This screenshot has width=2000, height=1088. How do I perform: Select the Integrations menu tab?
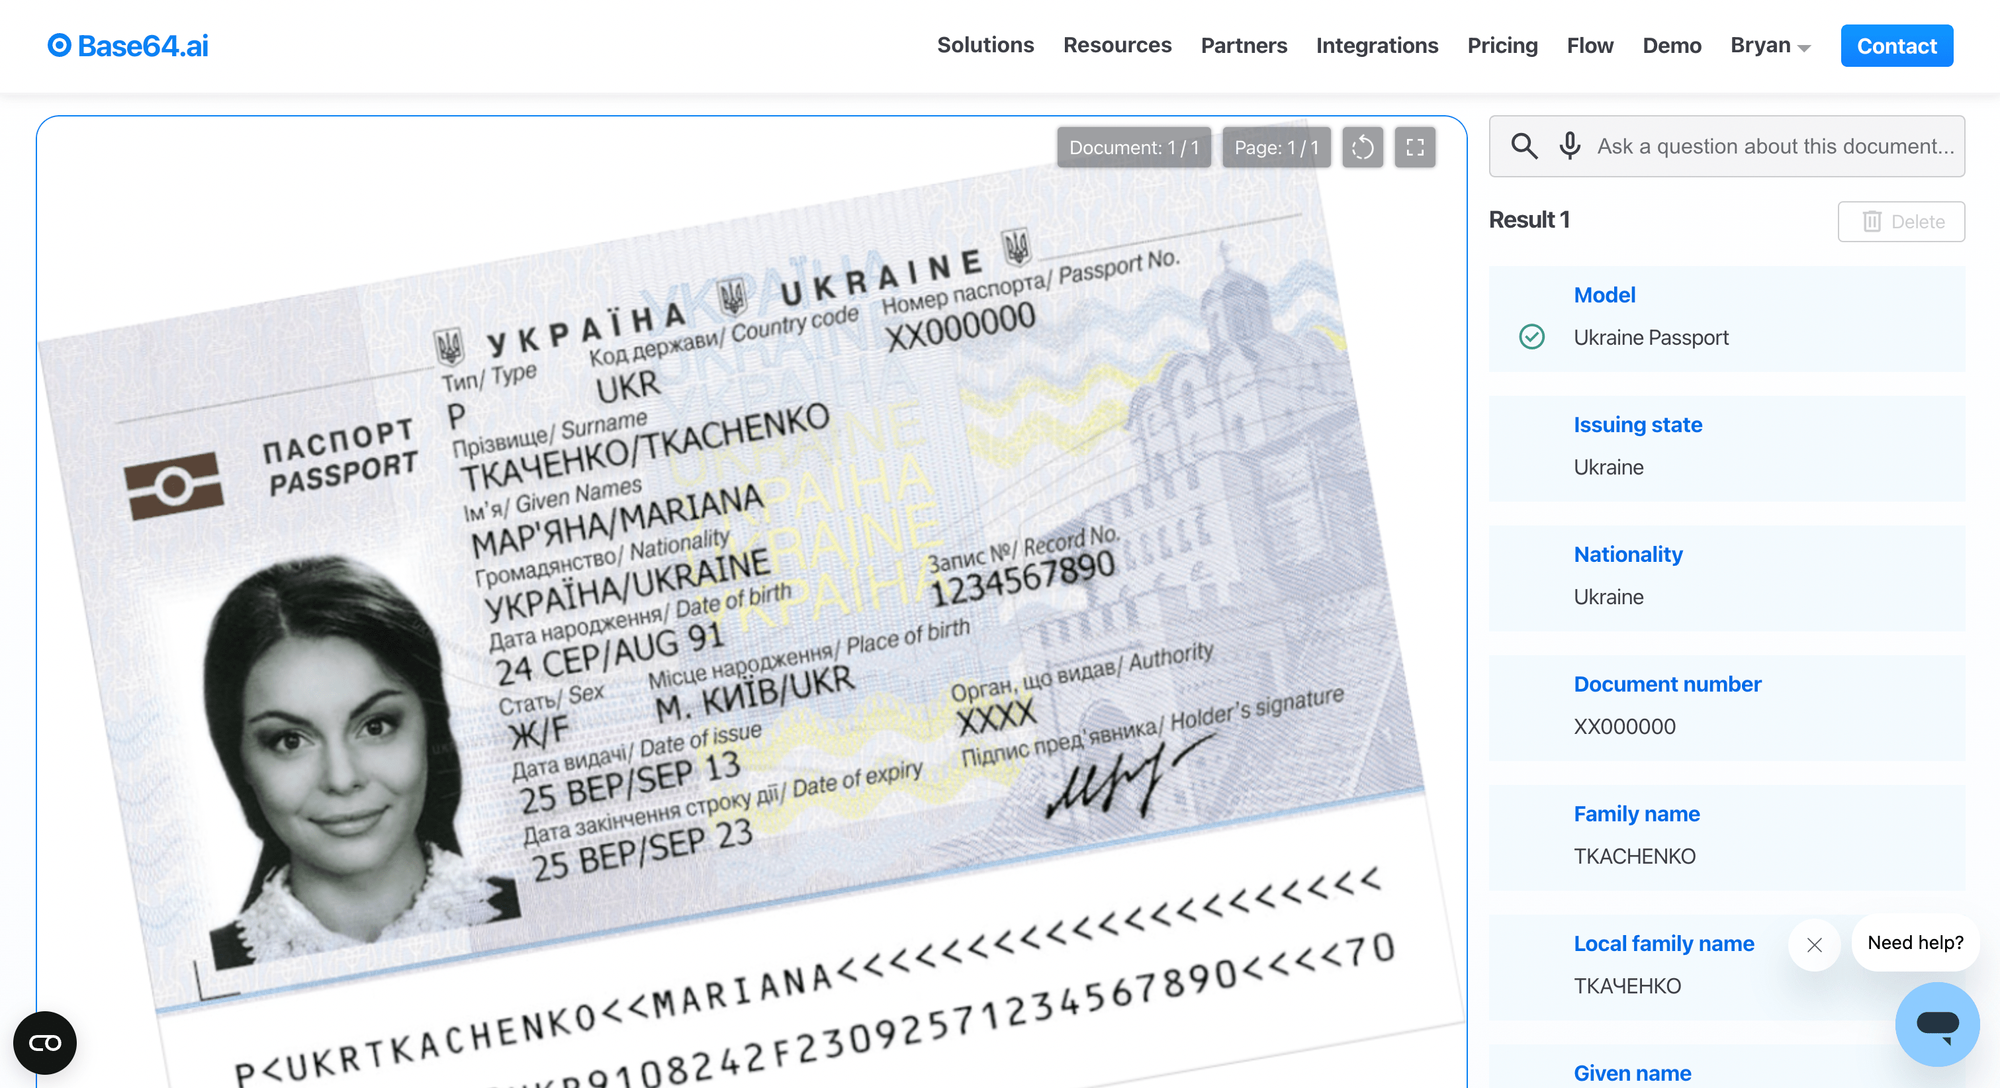click(x=1378, y=44)
